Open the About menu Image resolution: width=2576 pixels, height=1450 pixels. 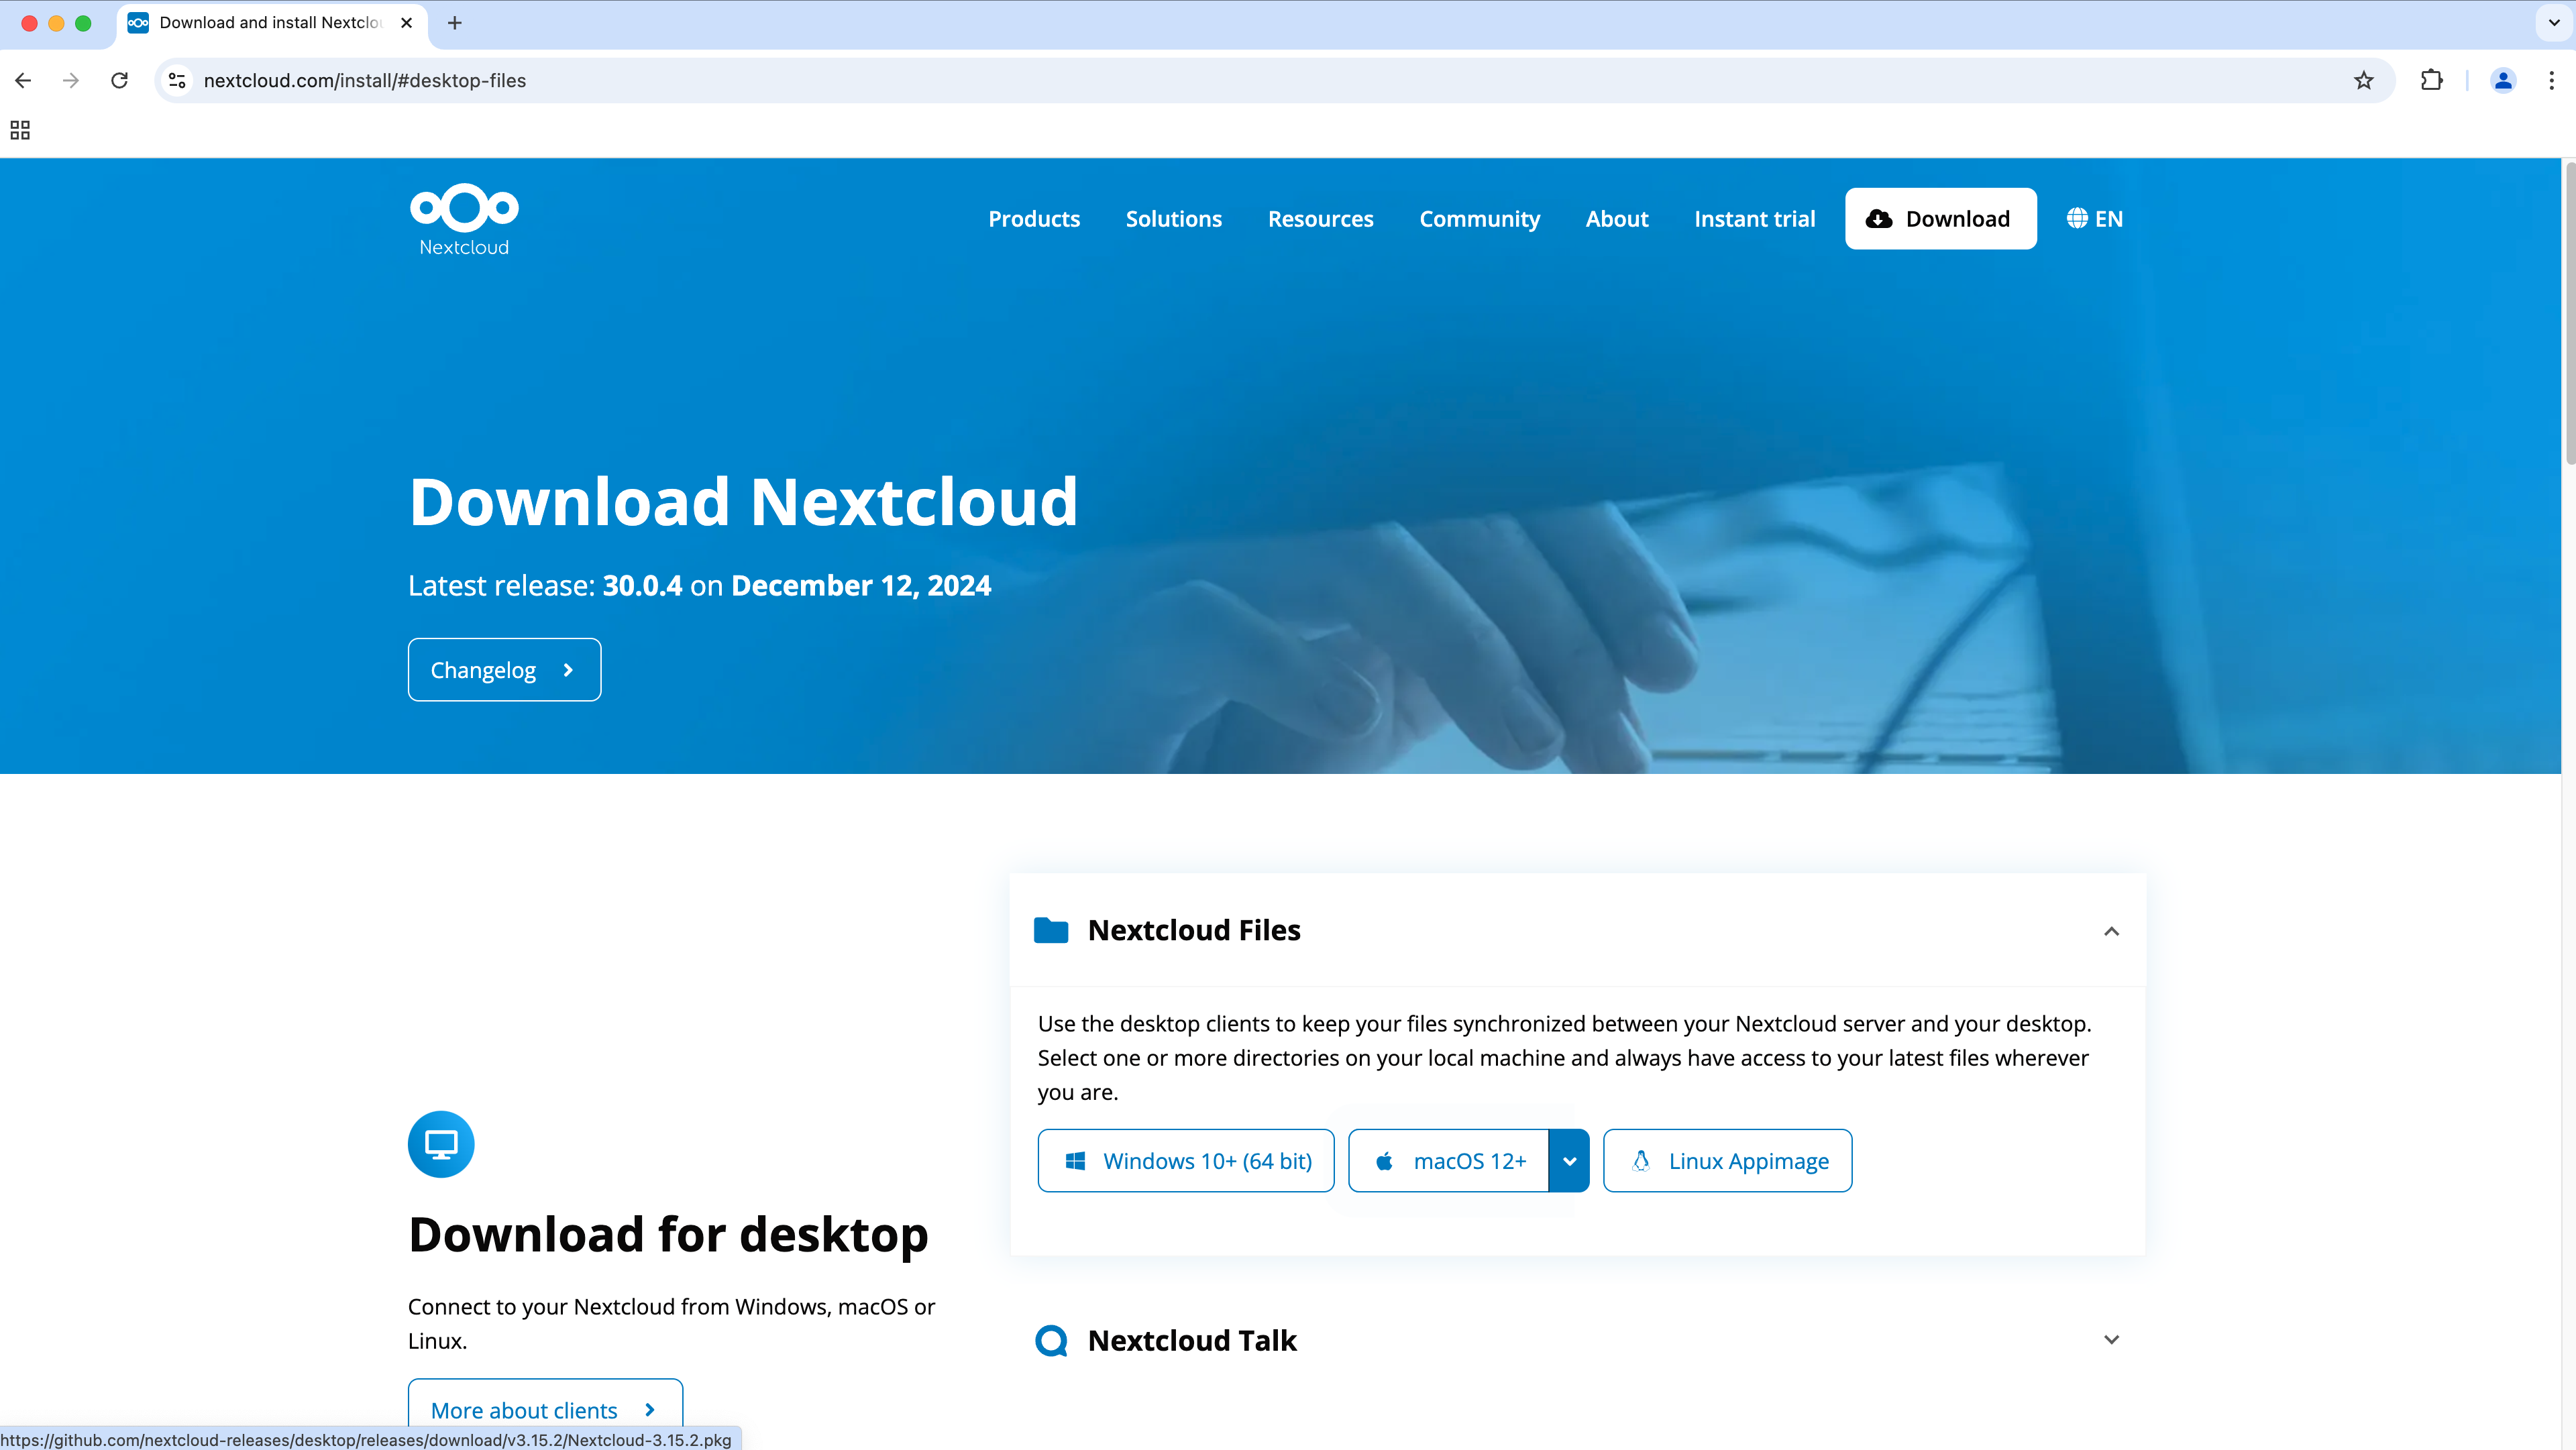(1617, 219)
